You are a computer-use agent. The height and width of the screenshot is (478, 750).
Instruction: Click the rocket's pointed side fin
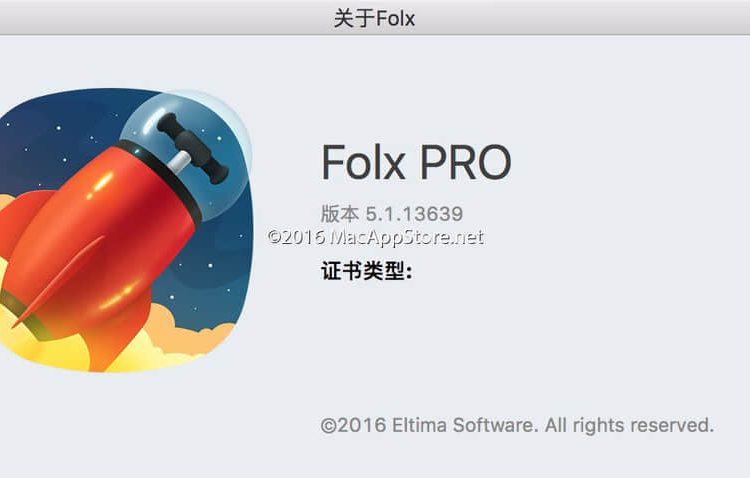(60, 282)
